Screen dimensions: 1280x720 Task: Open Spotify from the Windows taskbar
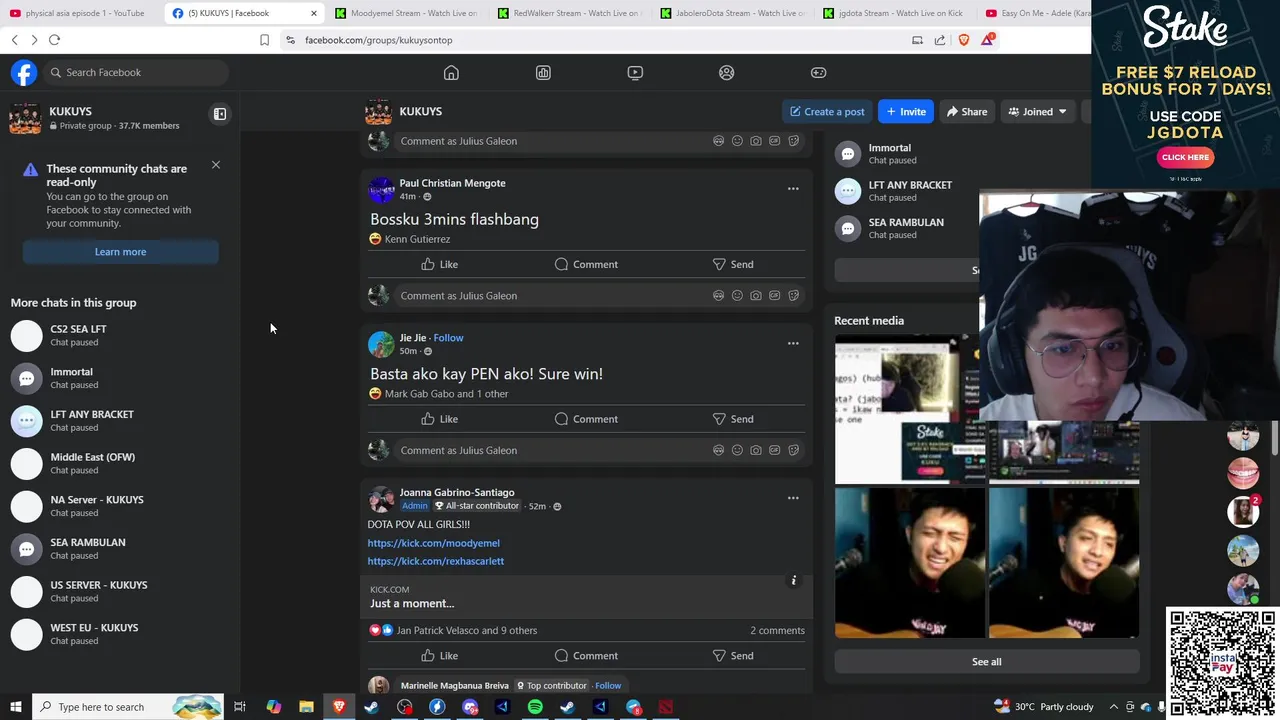click(x=535, y=707)
